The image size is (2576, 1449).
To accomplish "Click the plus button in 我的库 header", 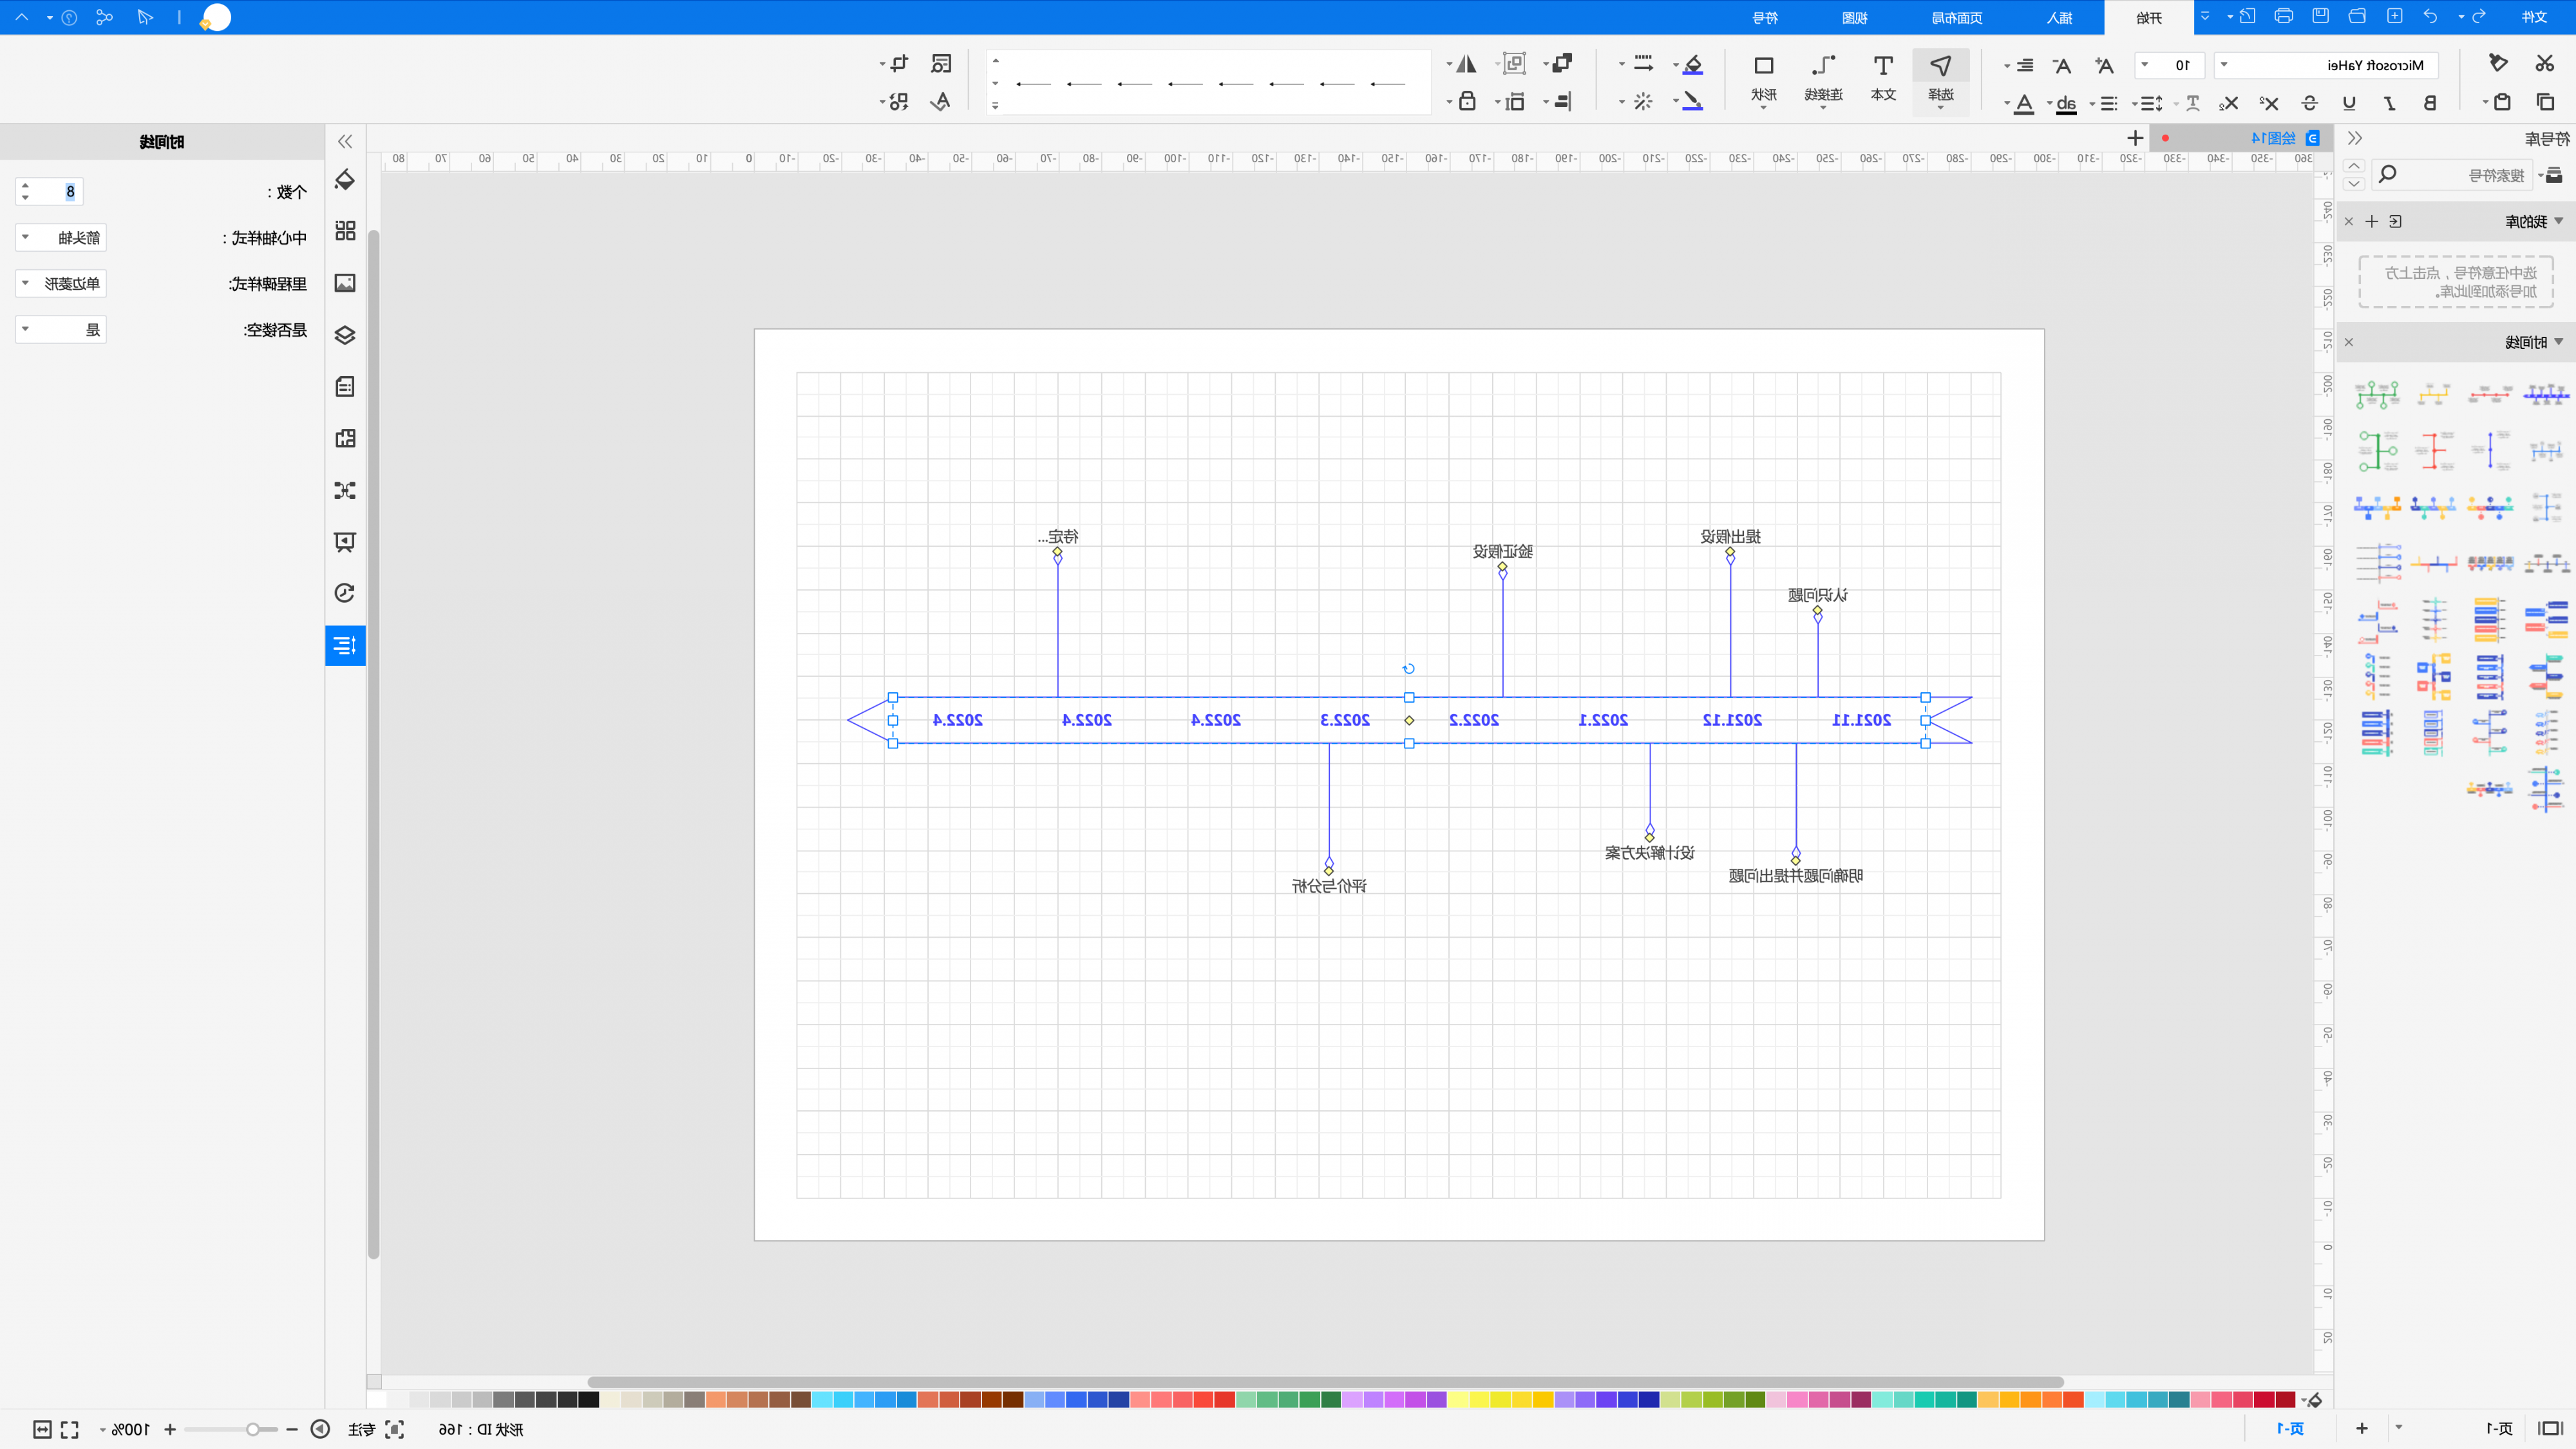I will [2372, 221].
